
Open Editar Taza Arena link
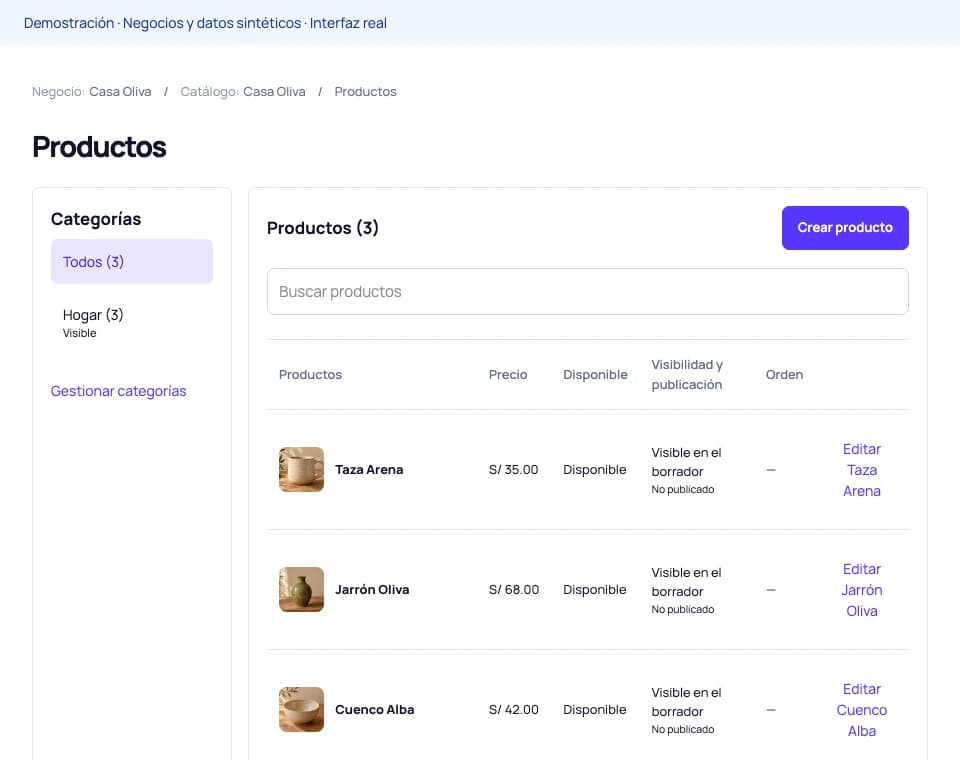[x=861, y=470]
